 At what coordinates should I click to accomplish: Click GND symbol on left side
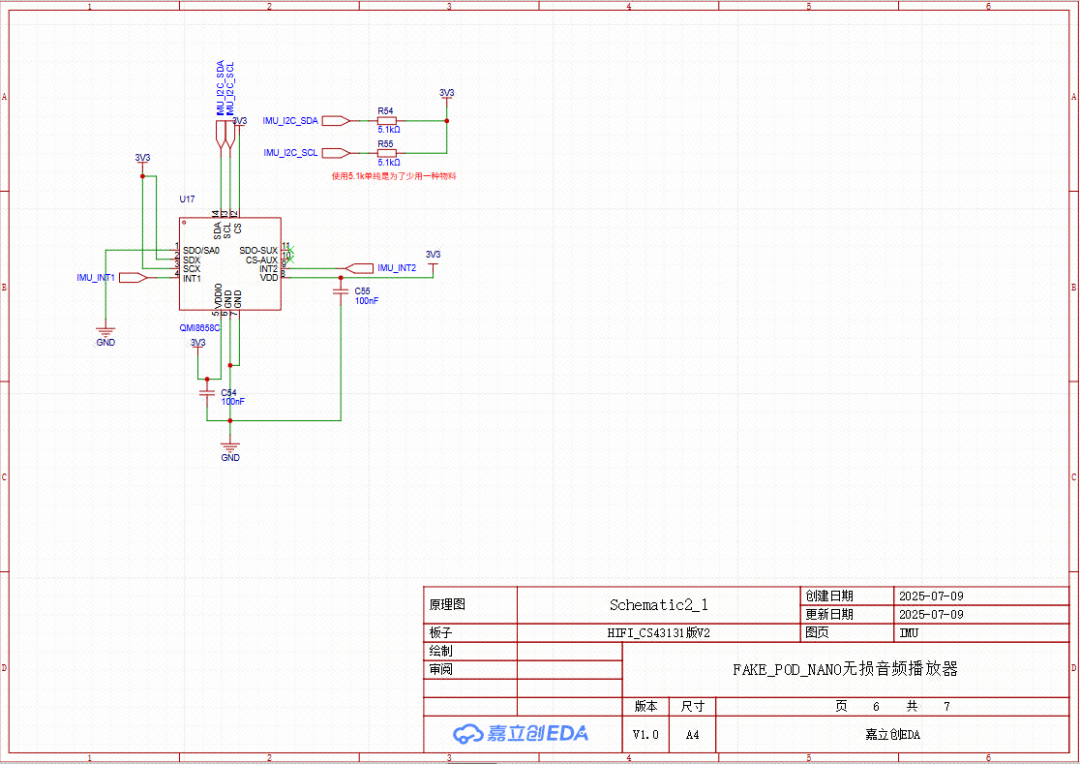105,331
